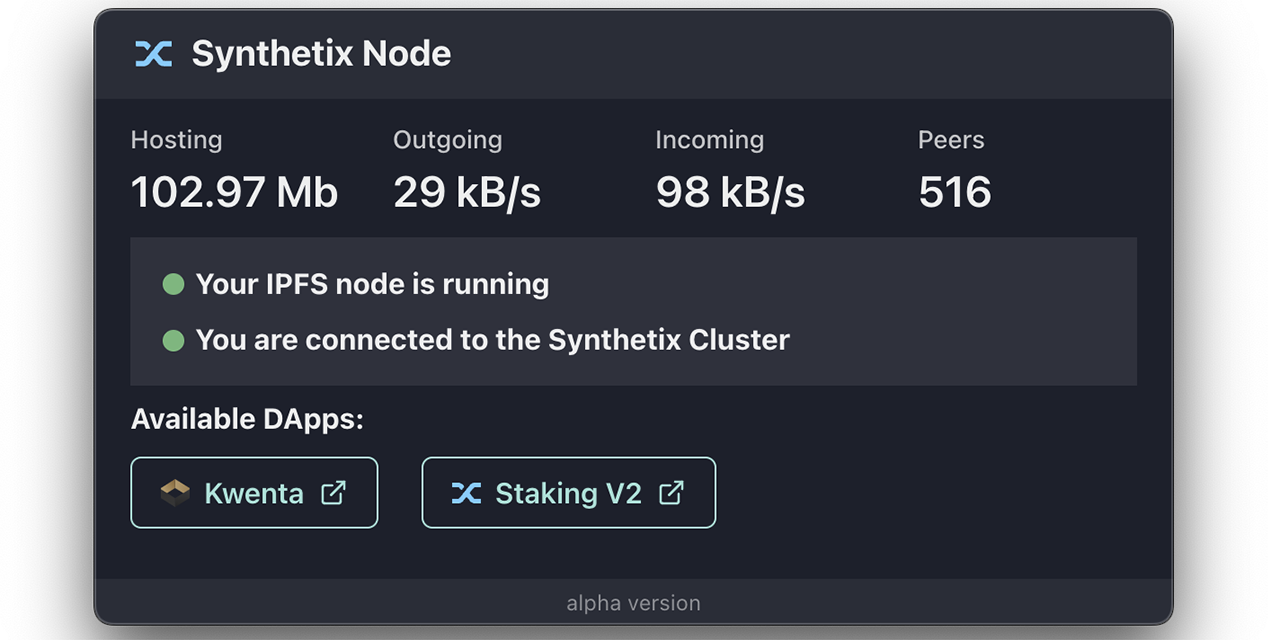Click the Synthetix icon inside the Staking V2 button
The height and width of the screenshot is (640, 1280).
pyautogui.click(x=468, y=492)
